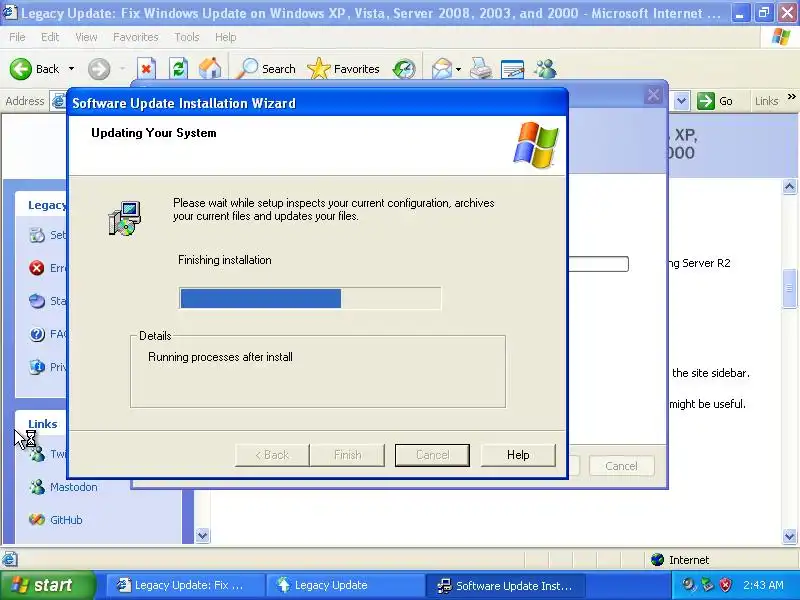Expand the address bar dropdown

[682, 101]
